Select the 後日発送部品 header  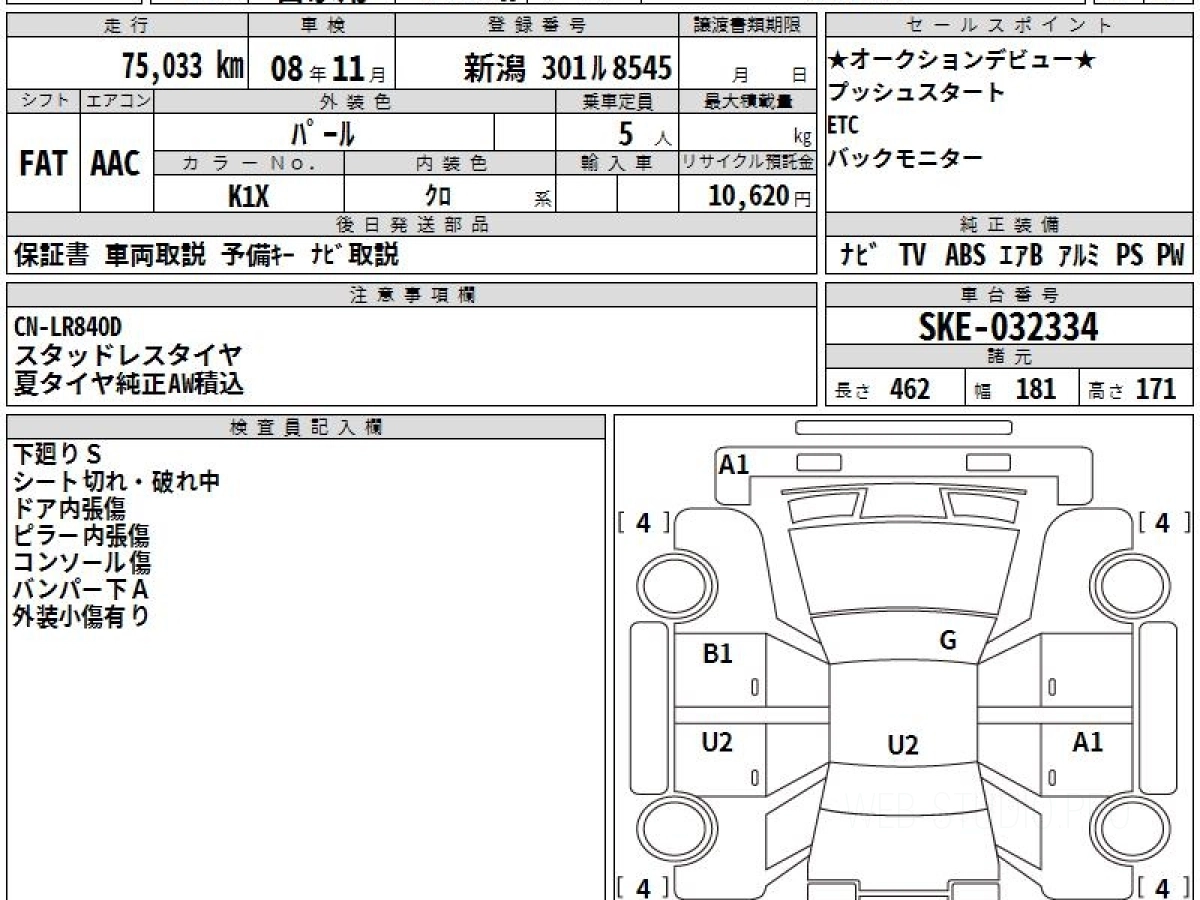tap(412, 225)
